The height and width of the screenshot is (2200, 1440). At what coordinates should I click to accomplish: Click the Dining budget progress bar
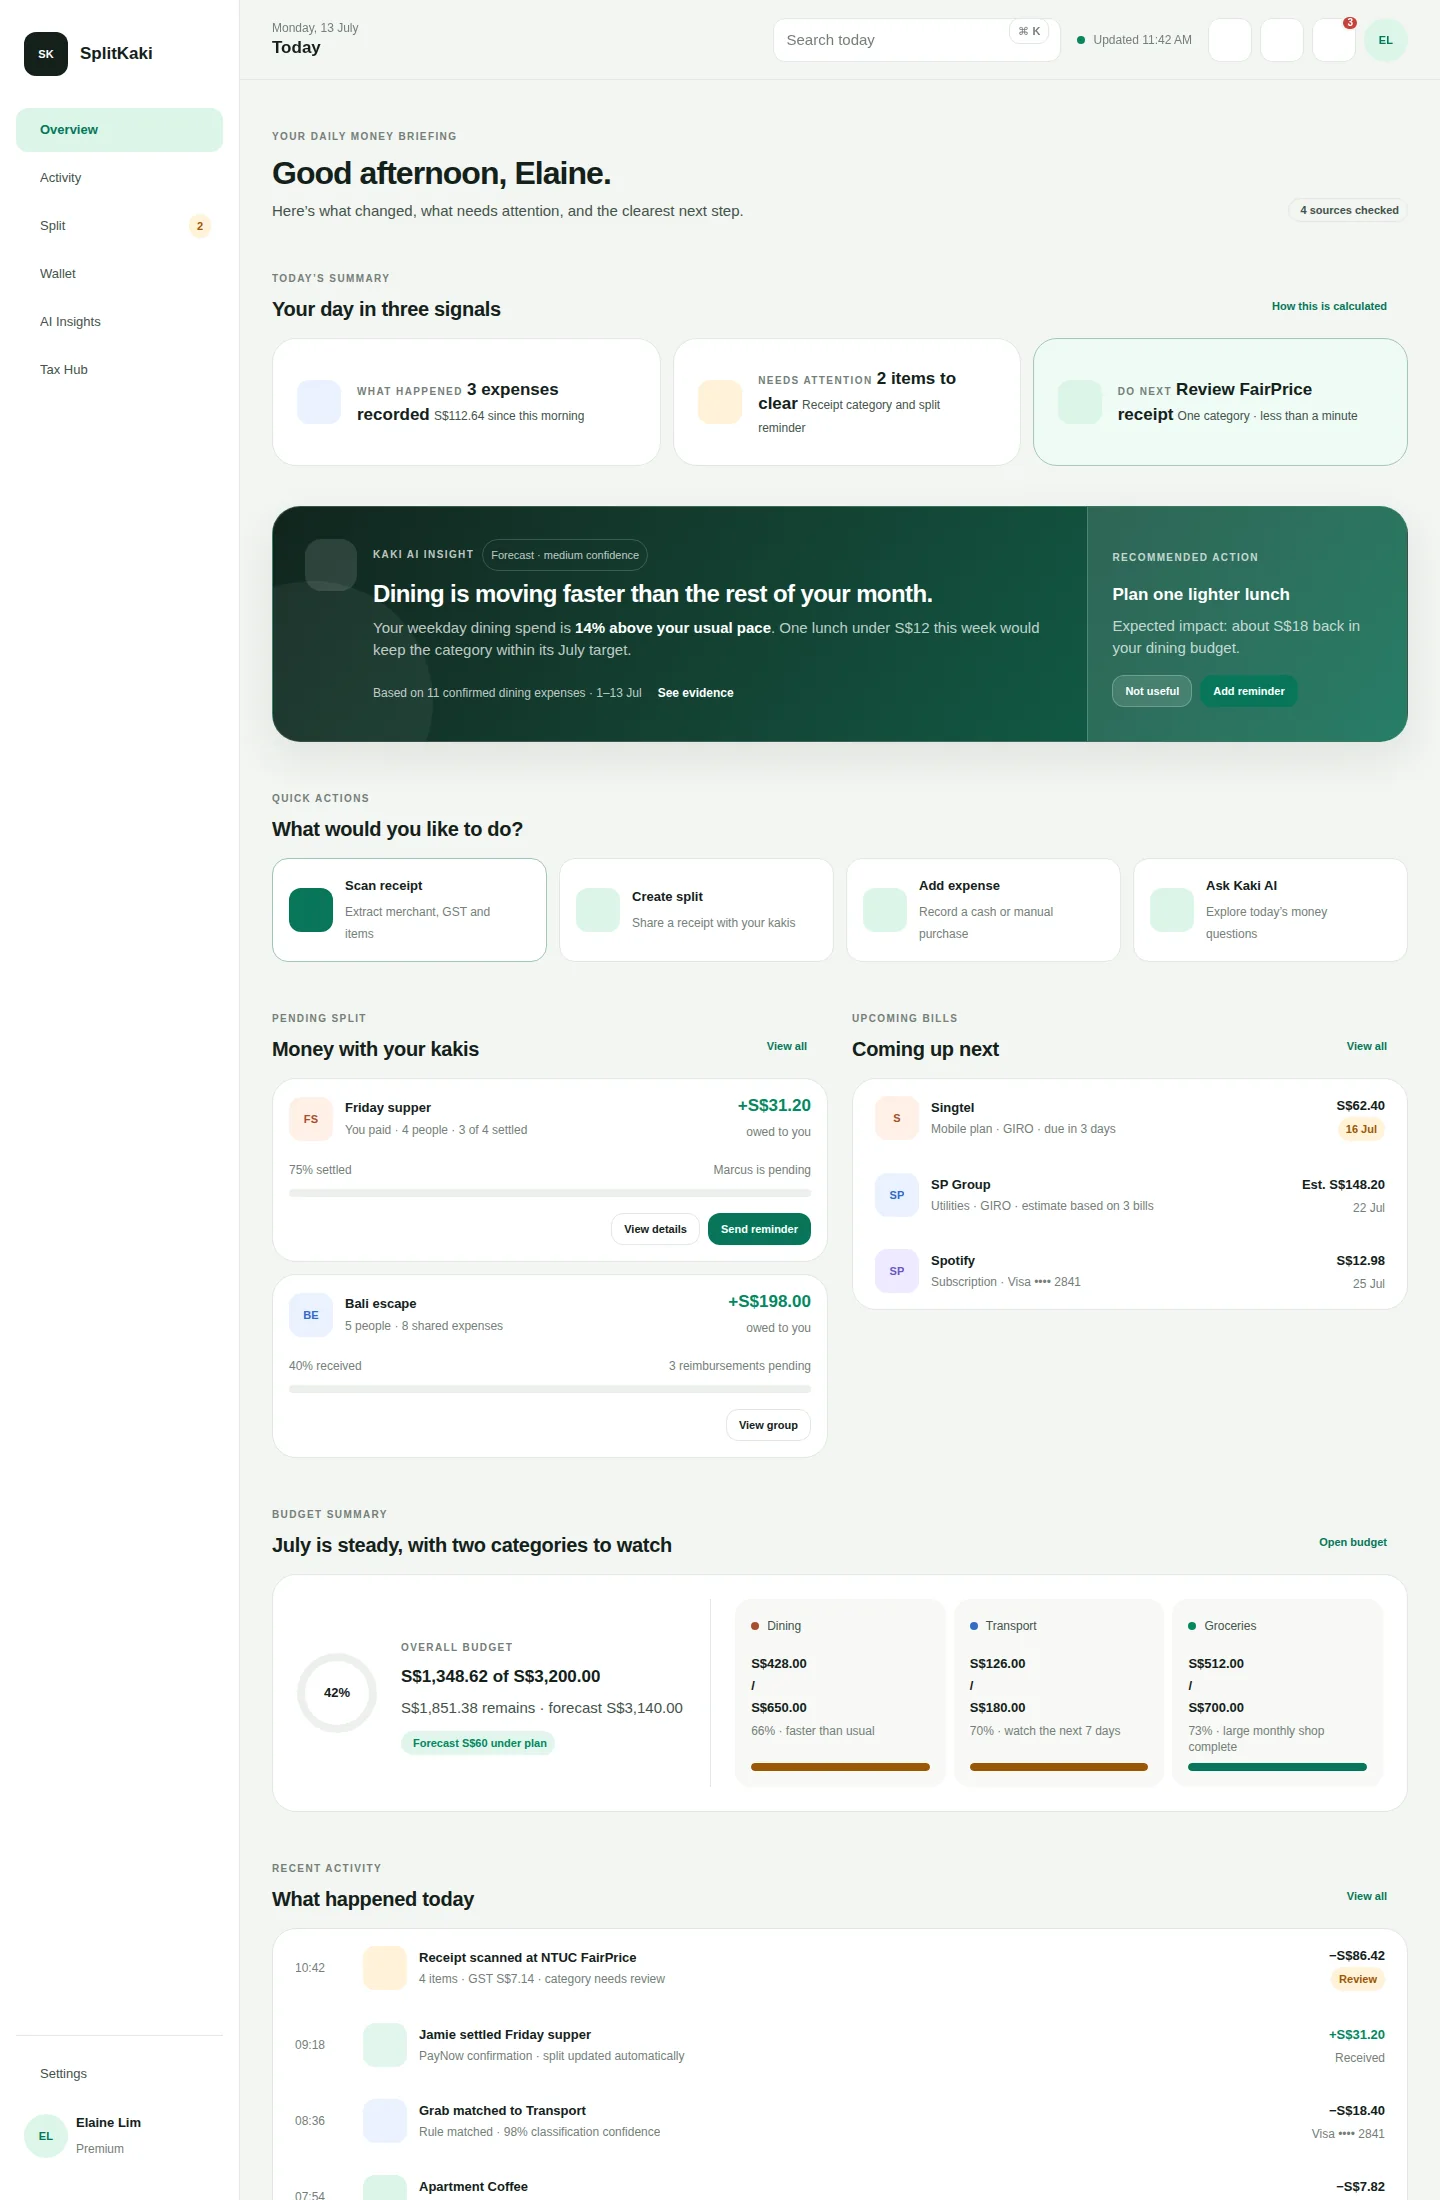[840, 1767]
